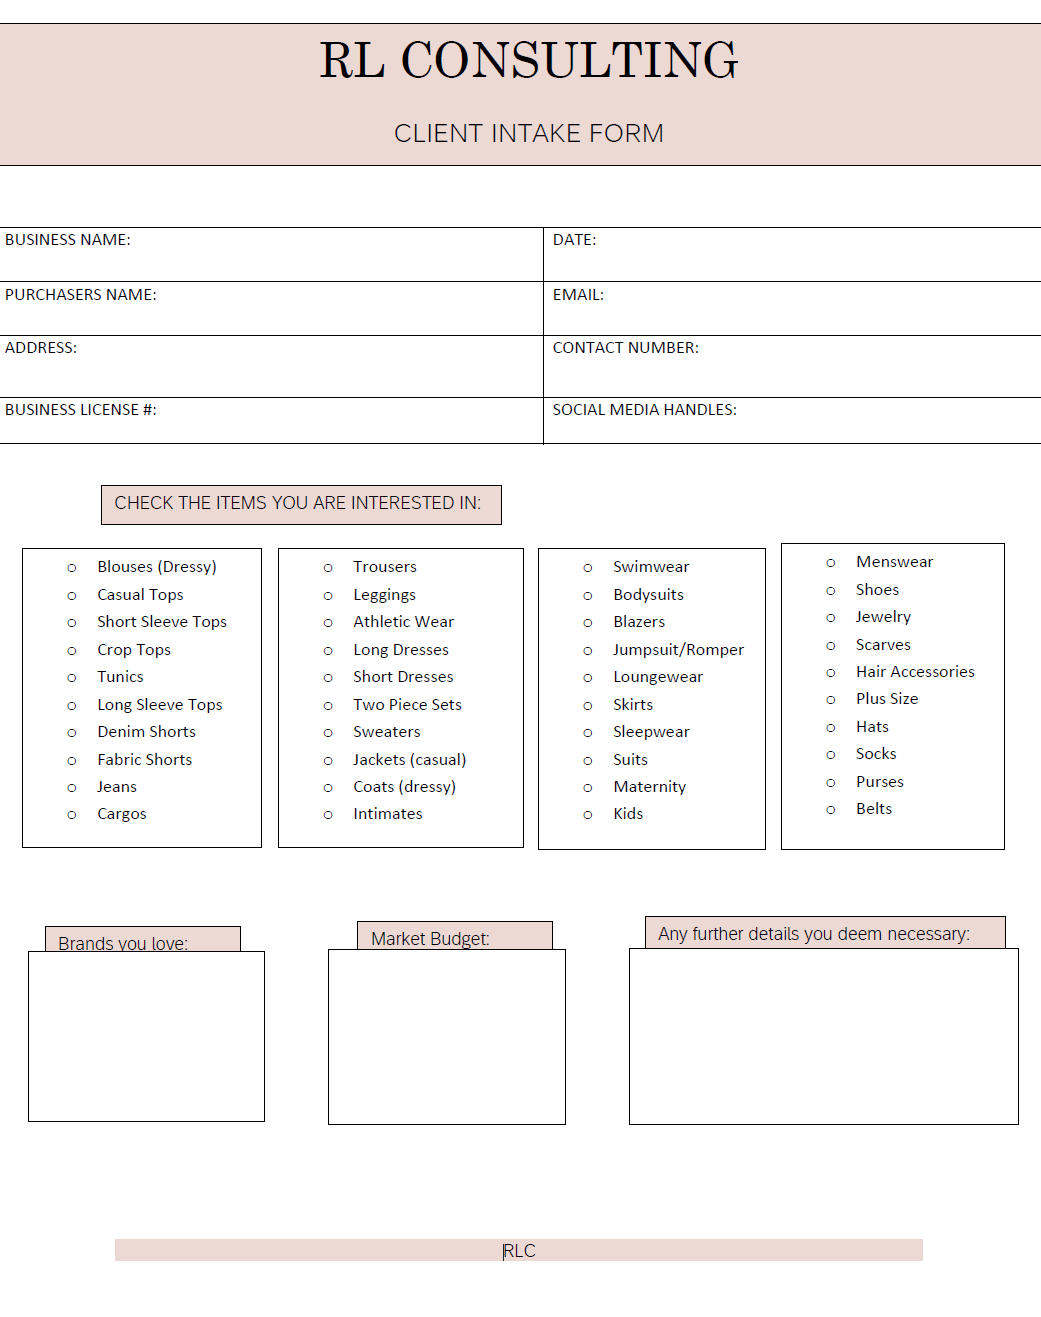Viewport: 1041px width, 1317px height.
Task: Click the Intimates item
Action: pyautogui.click(x=388, y=814)
